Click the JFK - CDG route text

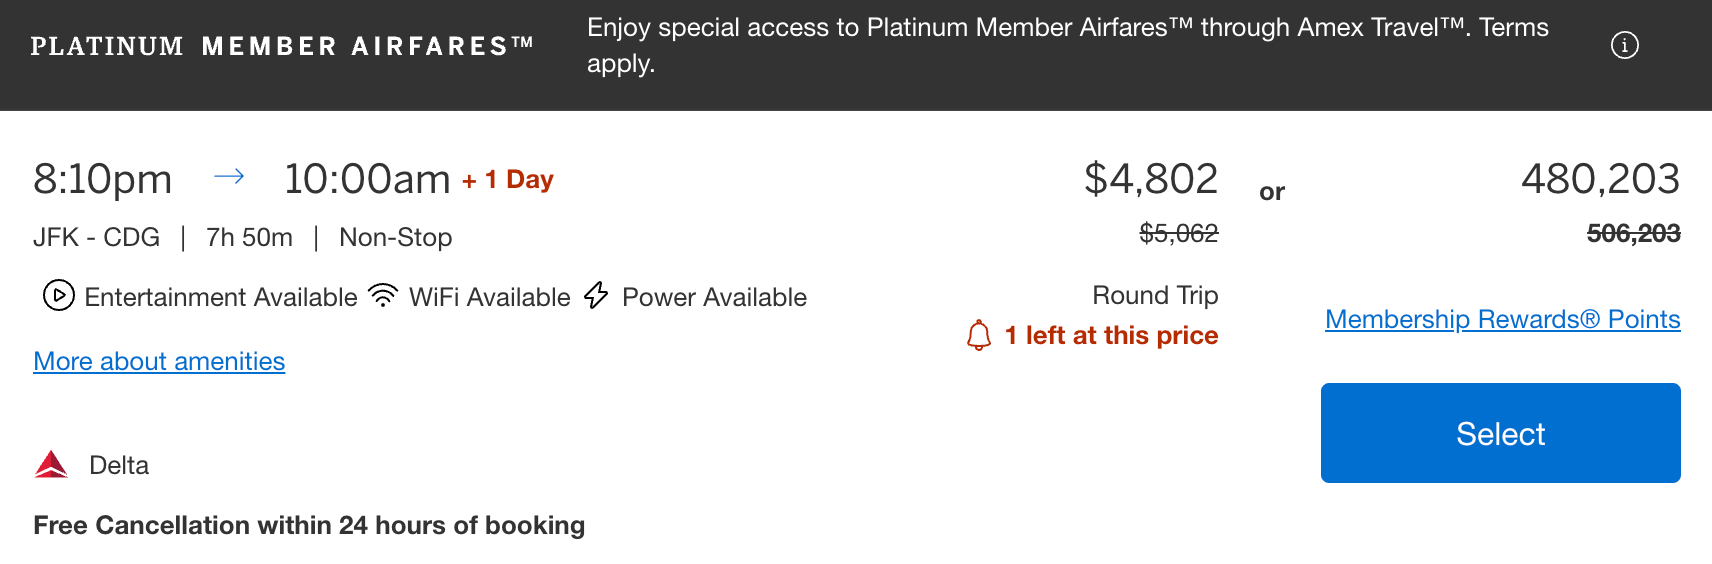(96, 237)
